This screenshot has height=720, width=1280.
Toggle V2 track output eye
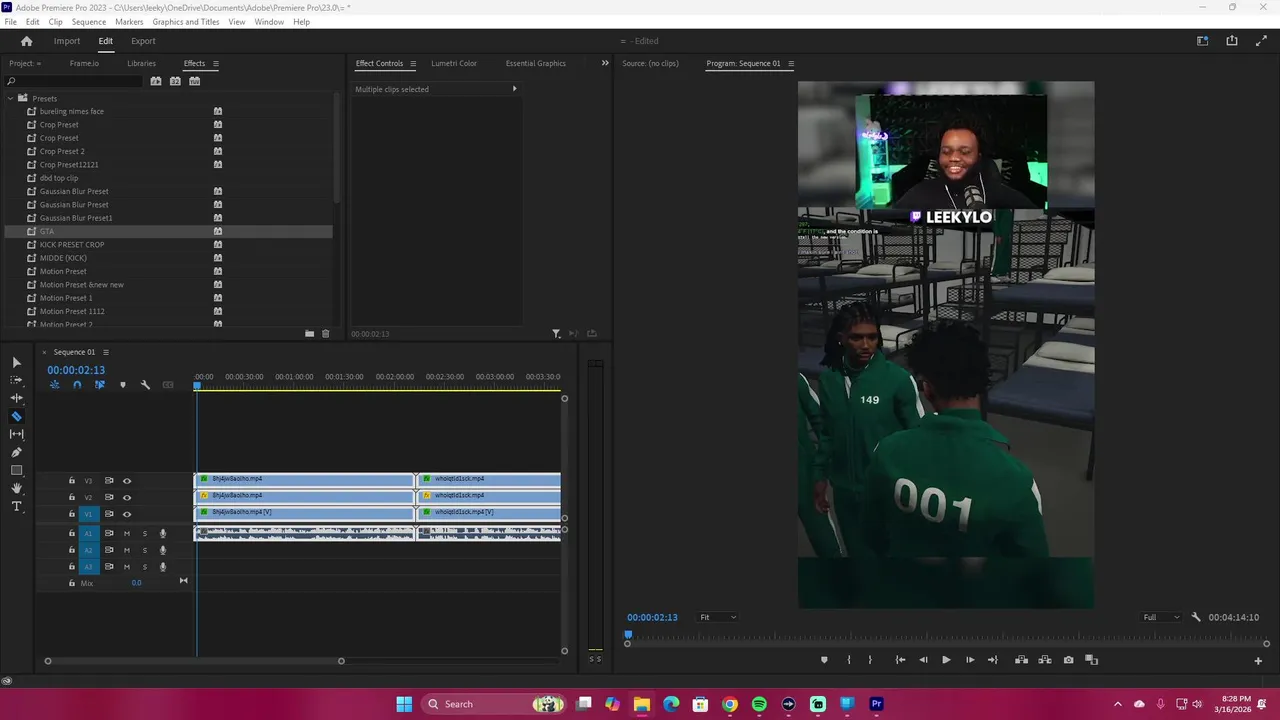[126, 497]
